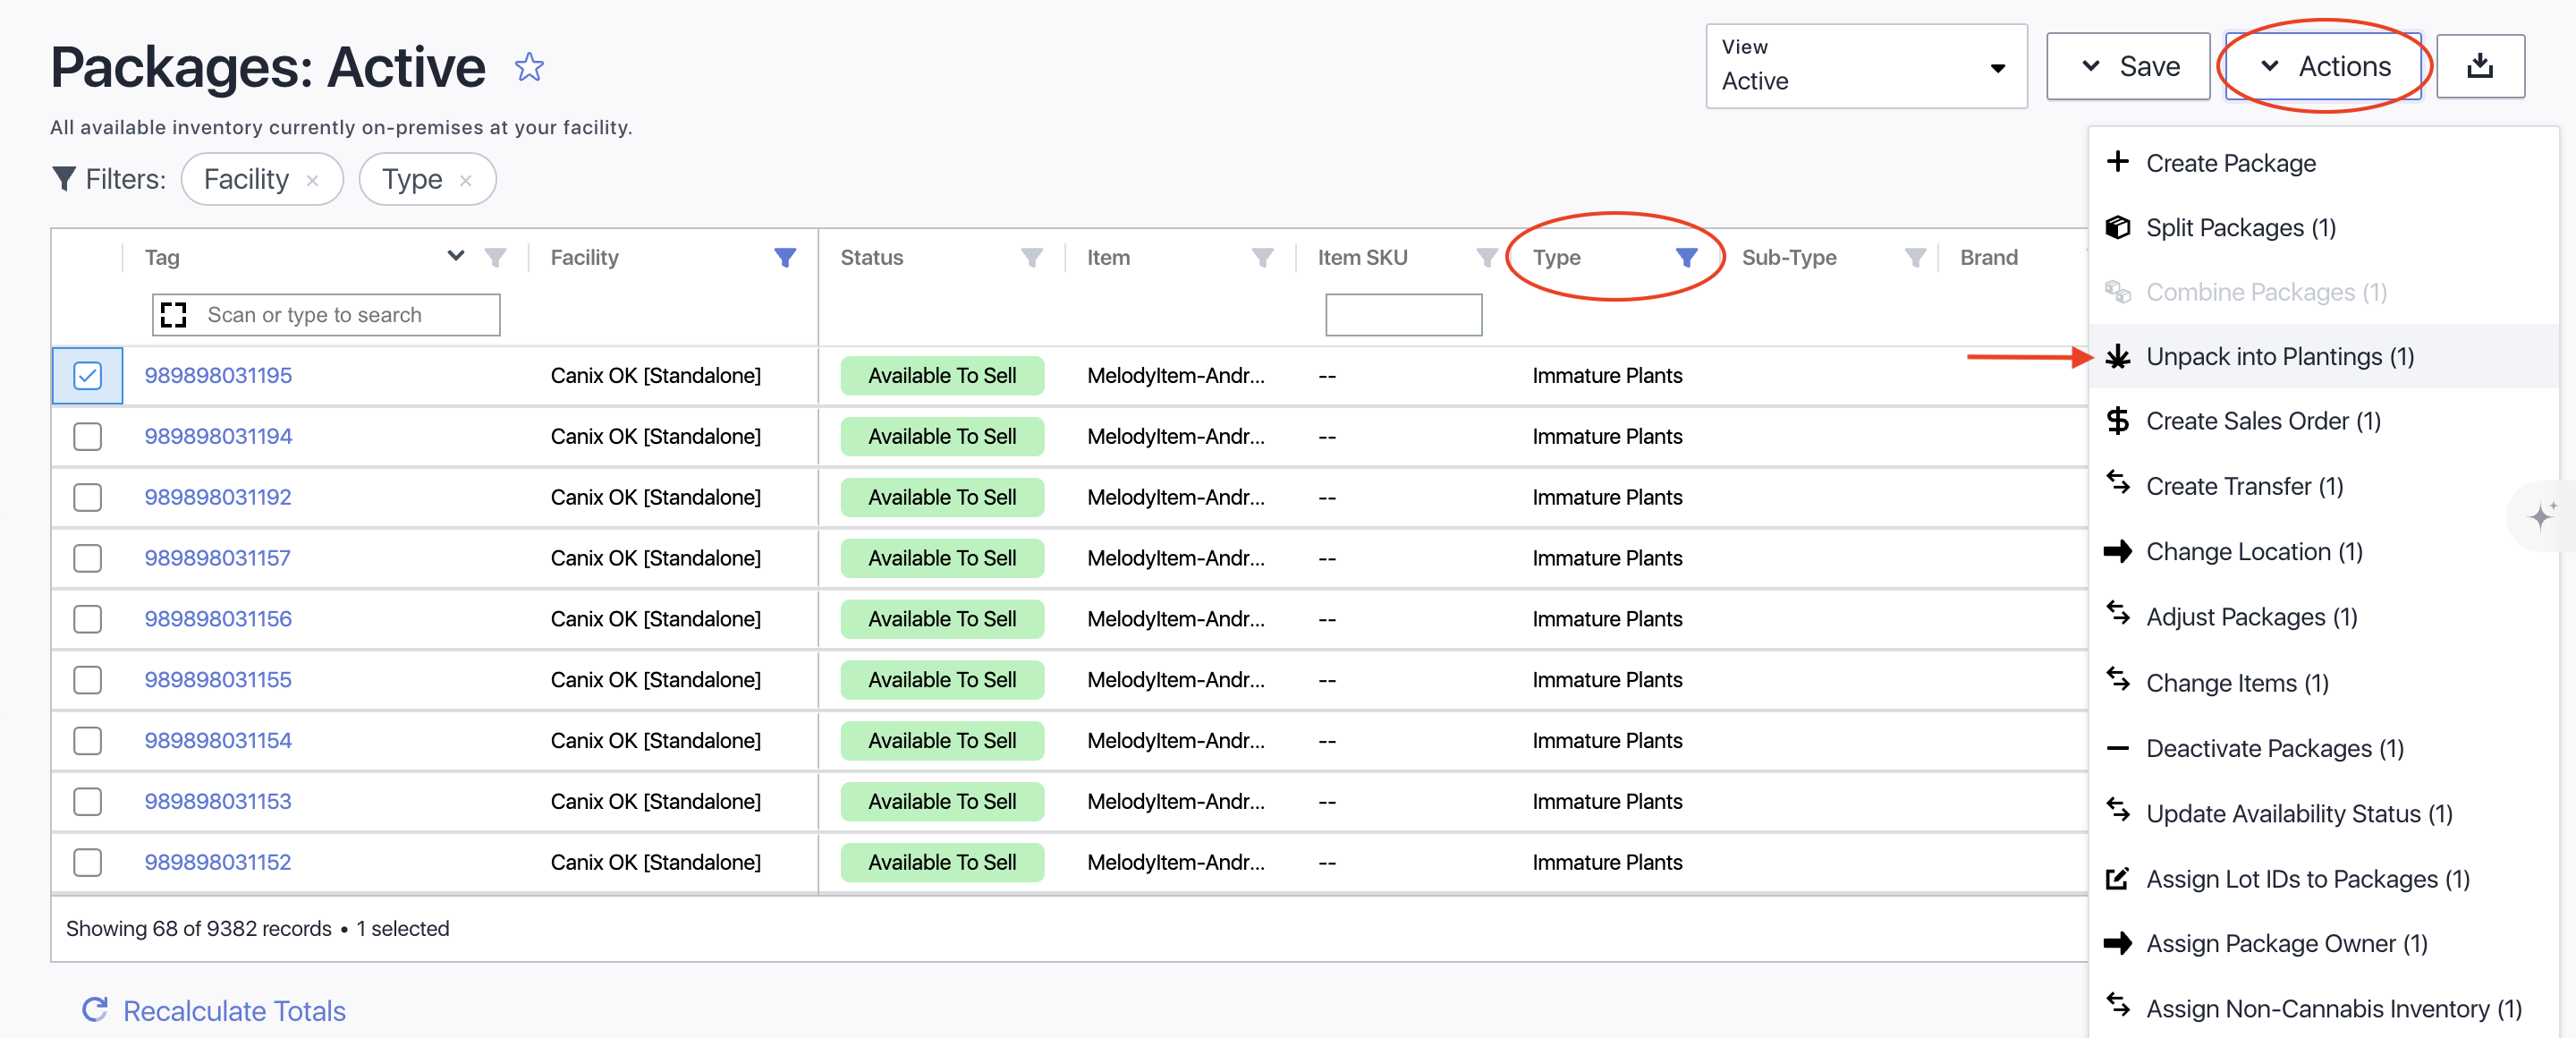
Task: Expand the Tag column chevron dropdown
Action: tap(456, 256)
